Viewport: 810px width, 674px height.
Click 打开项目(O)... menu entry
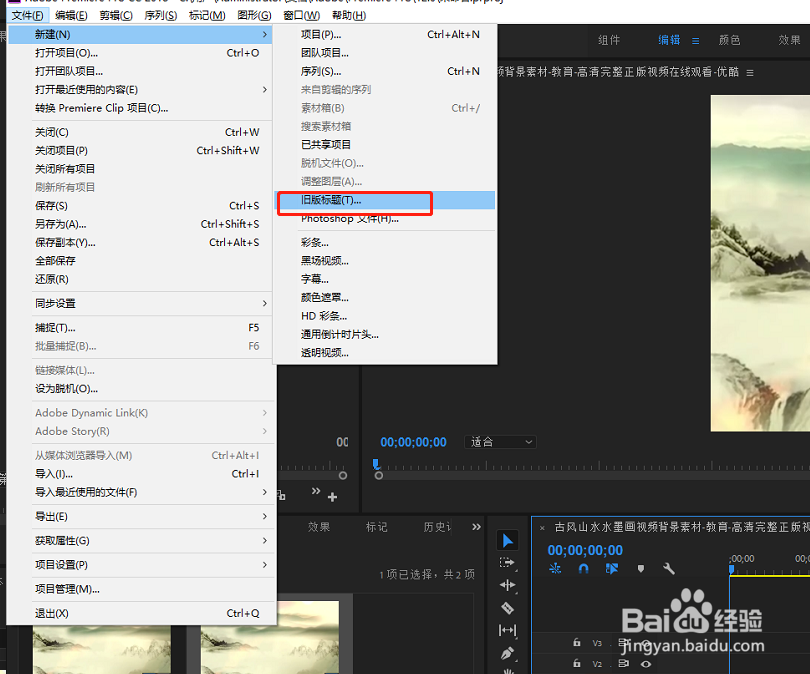(142, 53)
